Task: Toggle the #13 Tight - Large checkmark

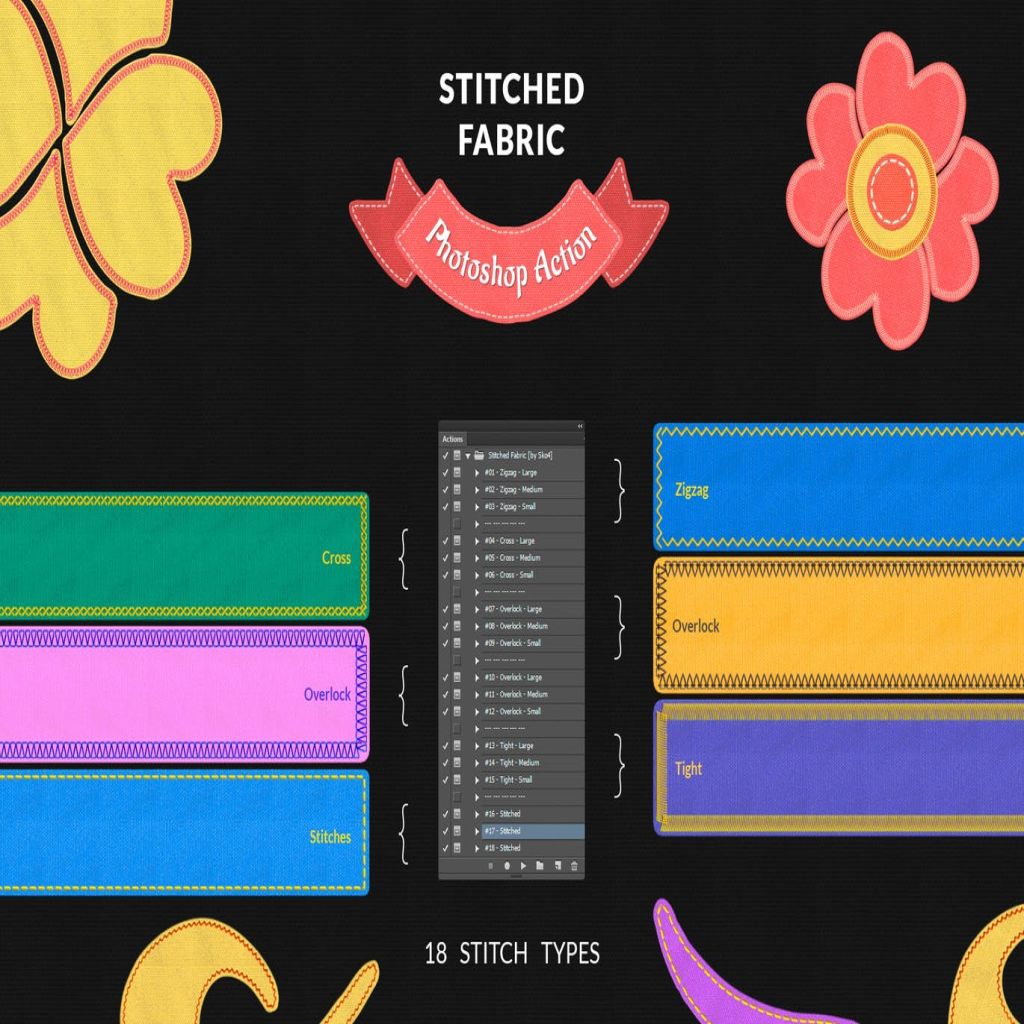Action: click(445, 746)
